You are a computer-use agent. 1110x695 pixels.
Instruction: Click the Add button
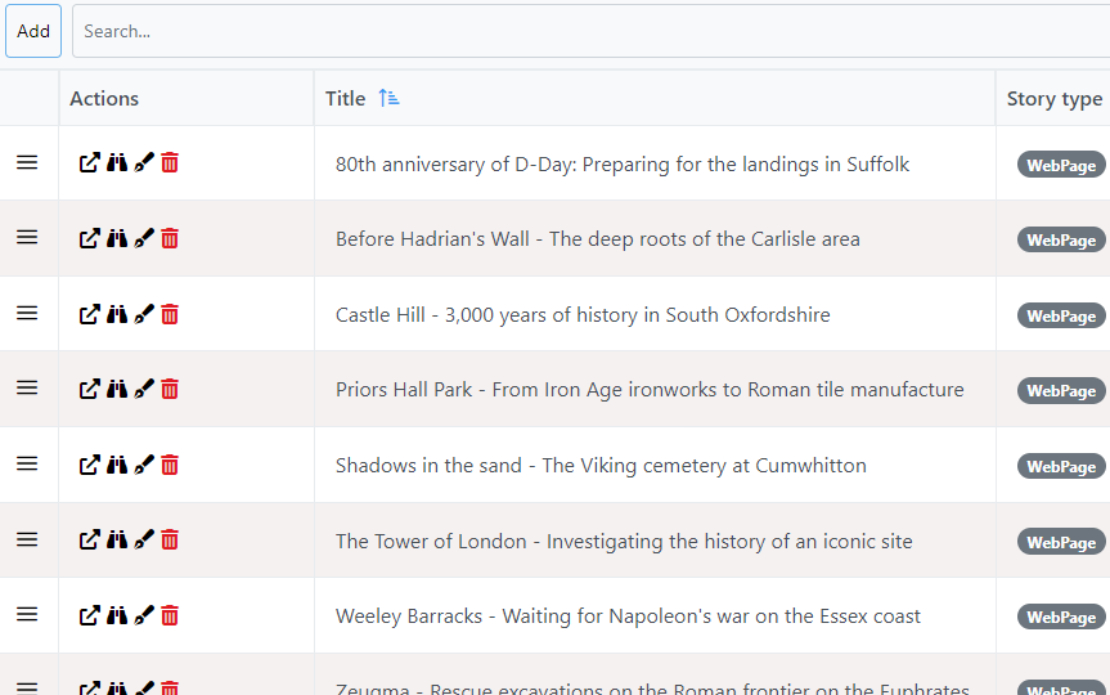tap(33, 31)
